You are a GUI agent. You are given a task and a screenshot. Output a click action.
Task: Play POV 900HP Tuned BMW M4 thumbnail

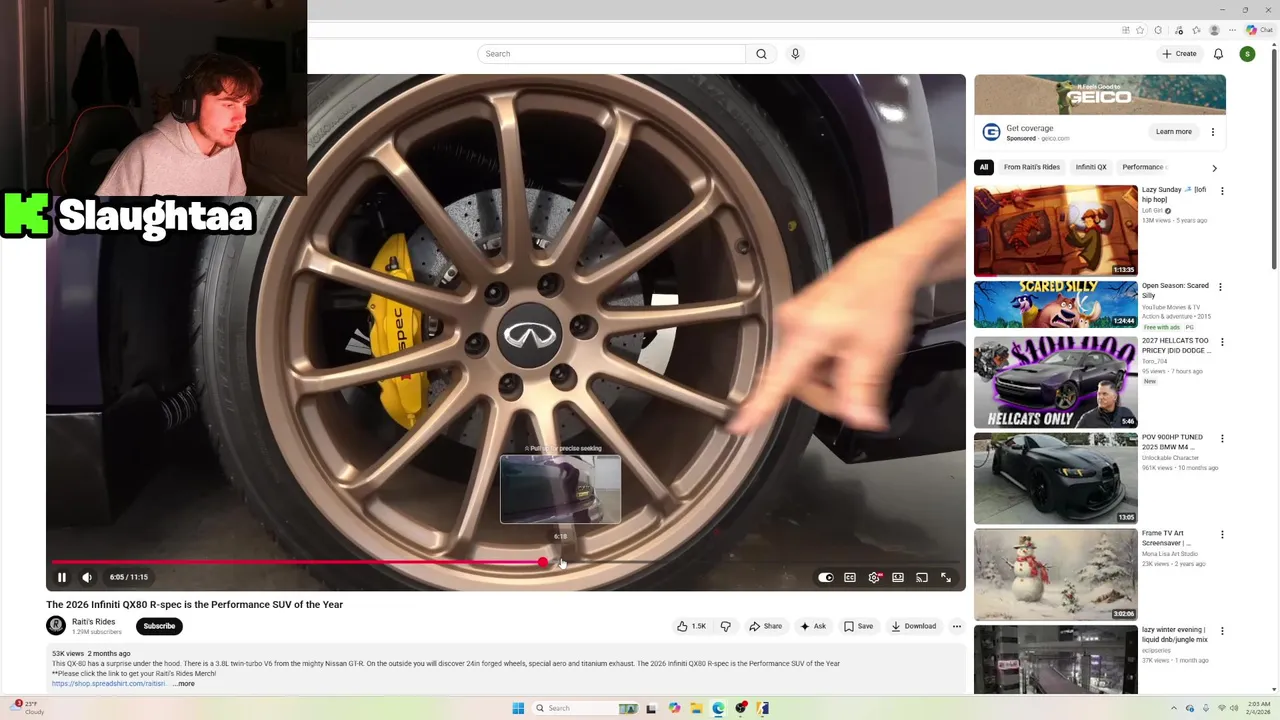1056,478
